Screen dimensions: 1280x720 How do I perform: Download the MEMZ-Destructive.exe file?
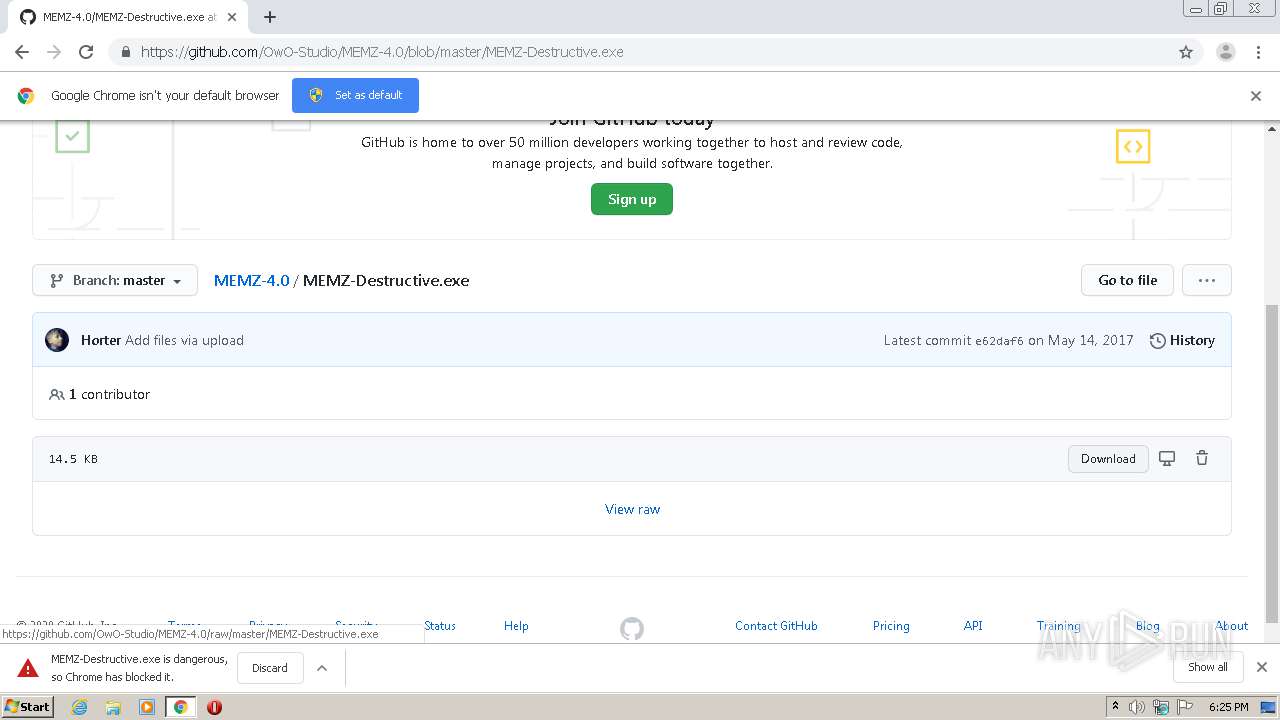[x=1108, y=459]
